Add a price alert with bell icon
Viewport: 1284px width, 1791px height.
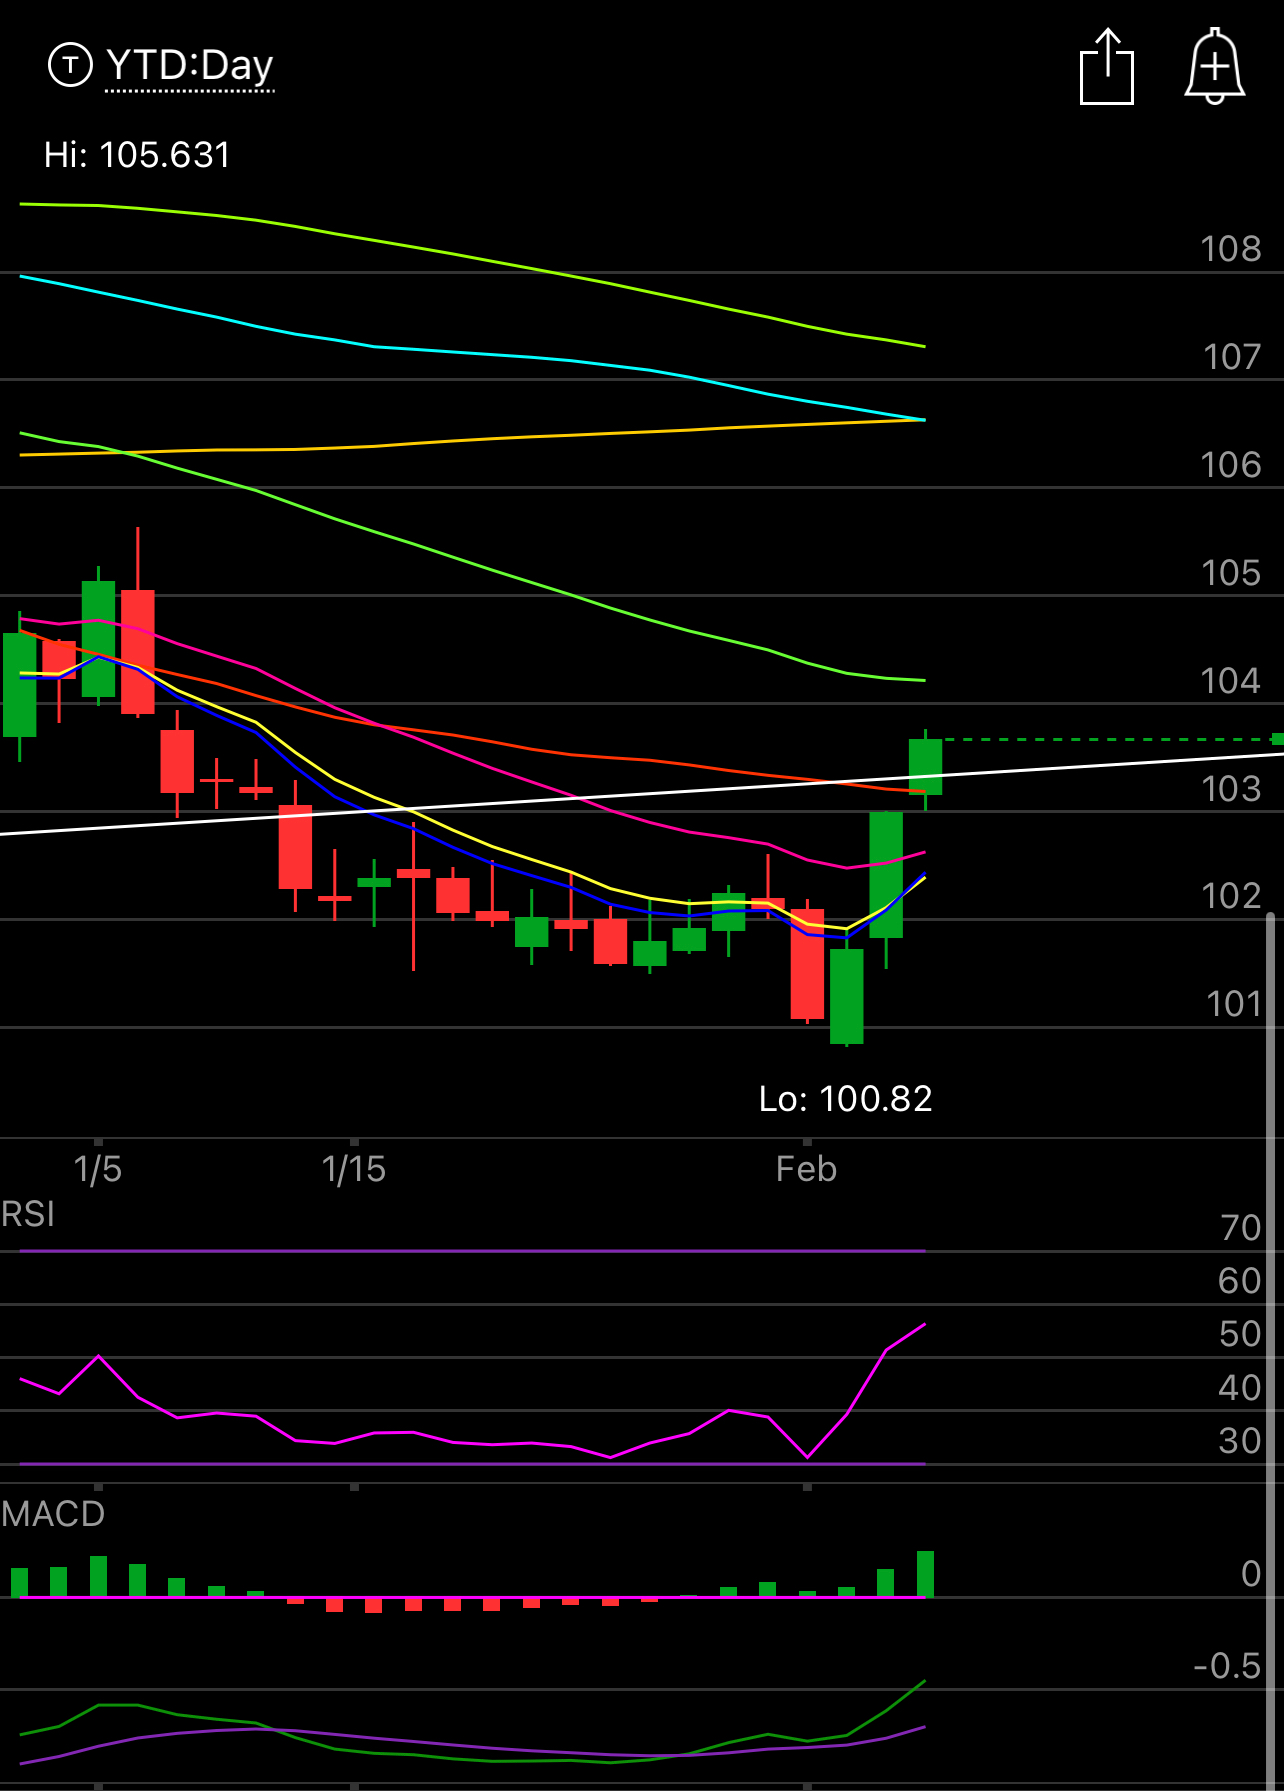pyautogui.click(x=1215, y=66)
